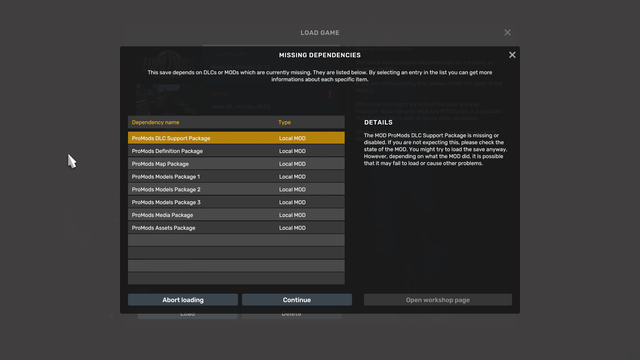Select ProMods Models Package 1 row
640x360 pixels.
236,176
